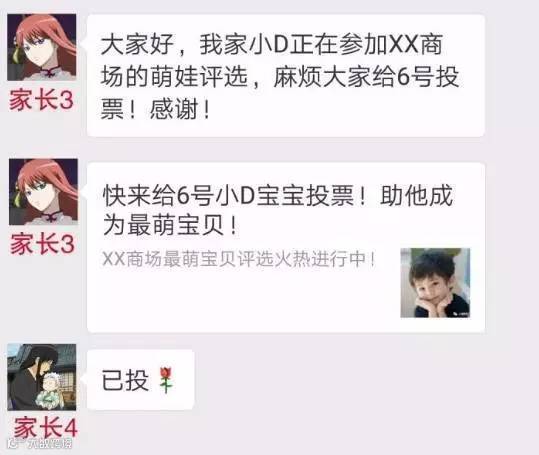Click the 已投 text in 家长4's message

[x=125, y=380]
